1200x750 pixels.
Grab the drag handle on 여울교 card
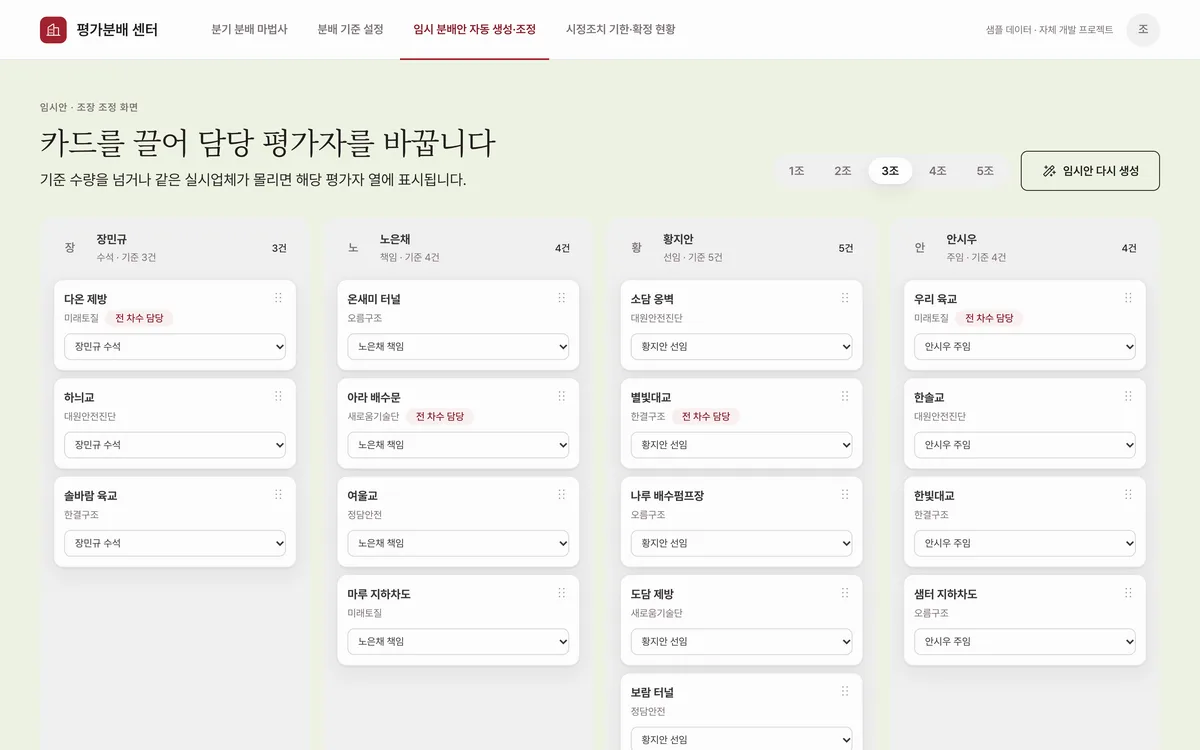[561, 495]
